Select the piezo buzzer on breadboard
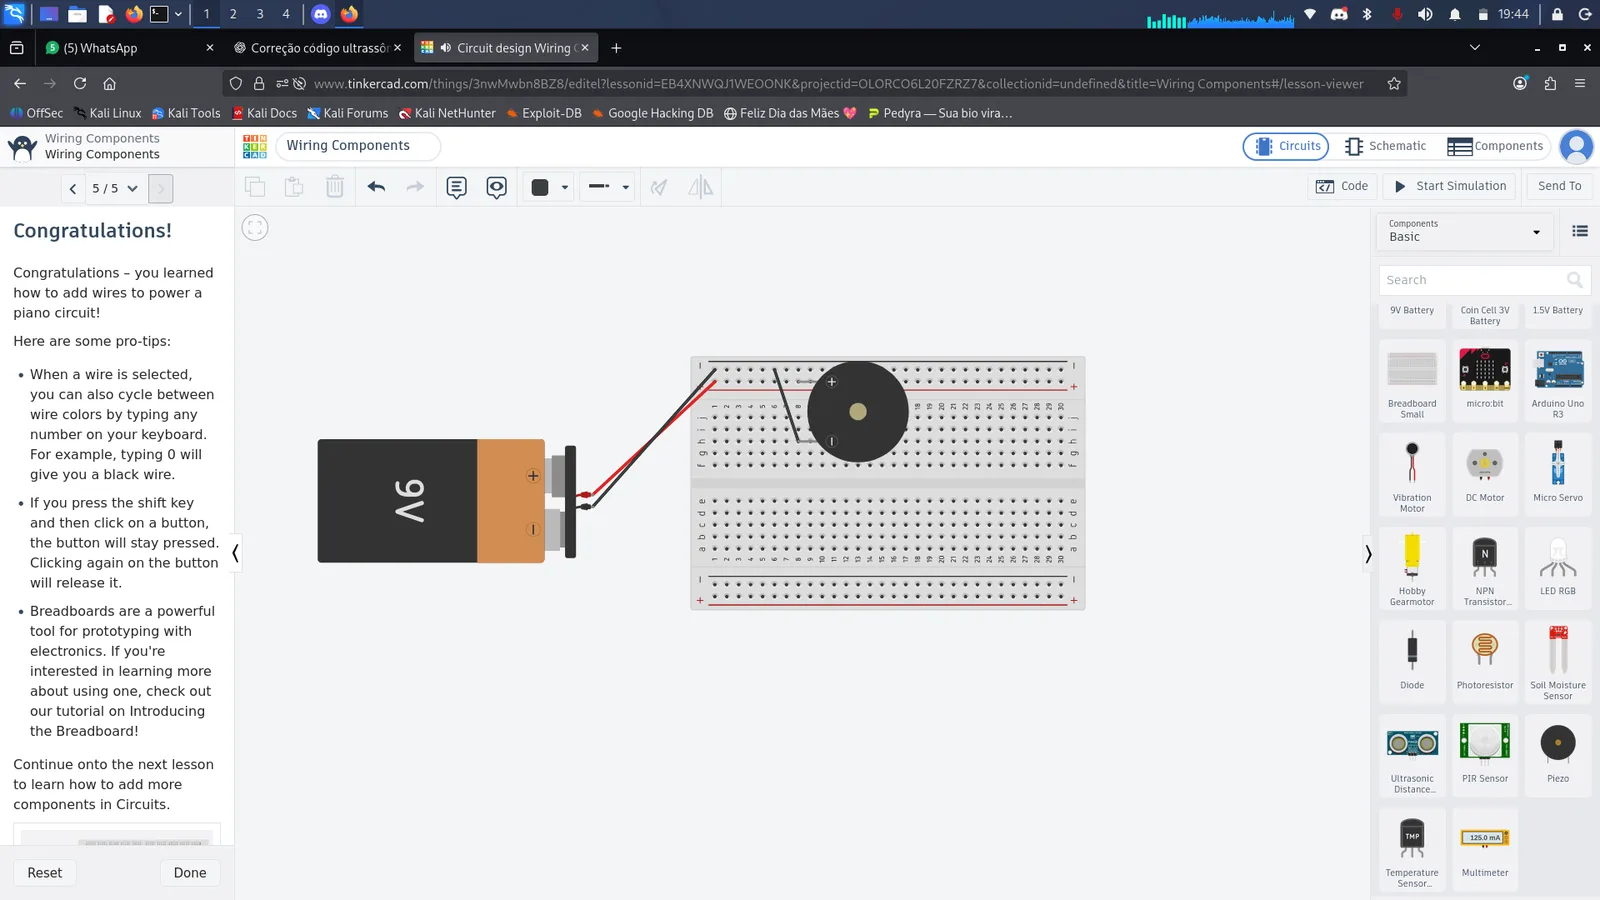The image size is (1600, 900). tap(858, 412)
